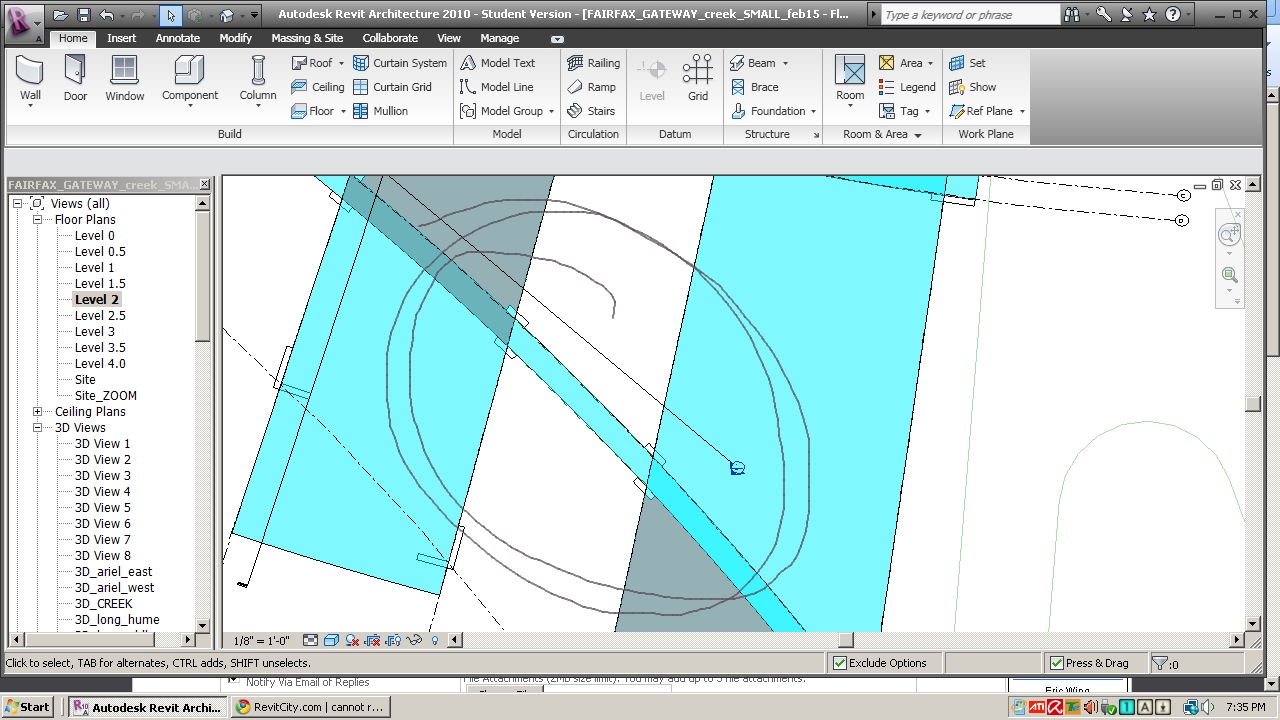Click in the keyword search field
Viewport: 1280px width, 720px height.
[x=968, y=15]
